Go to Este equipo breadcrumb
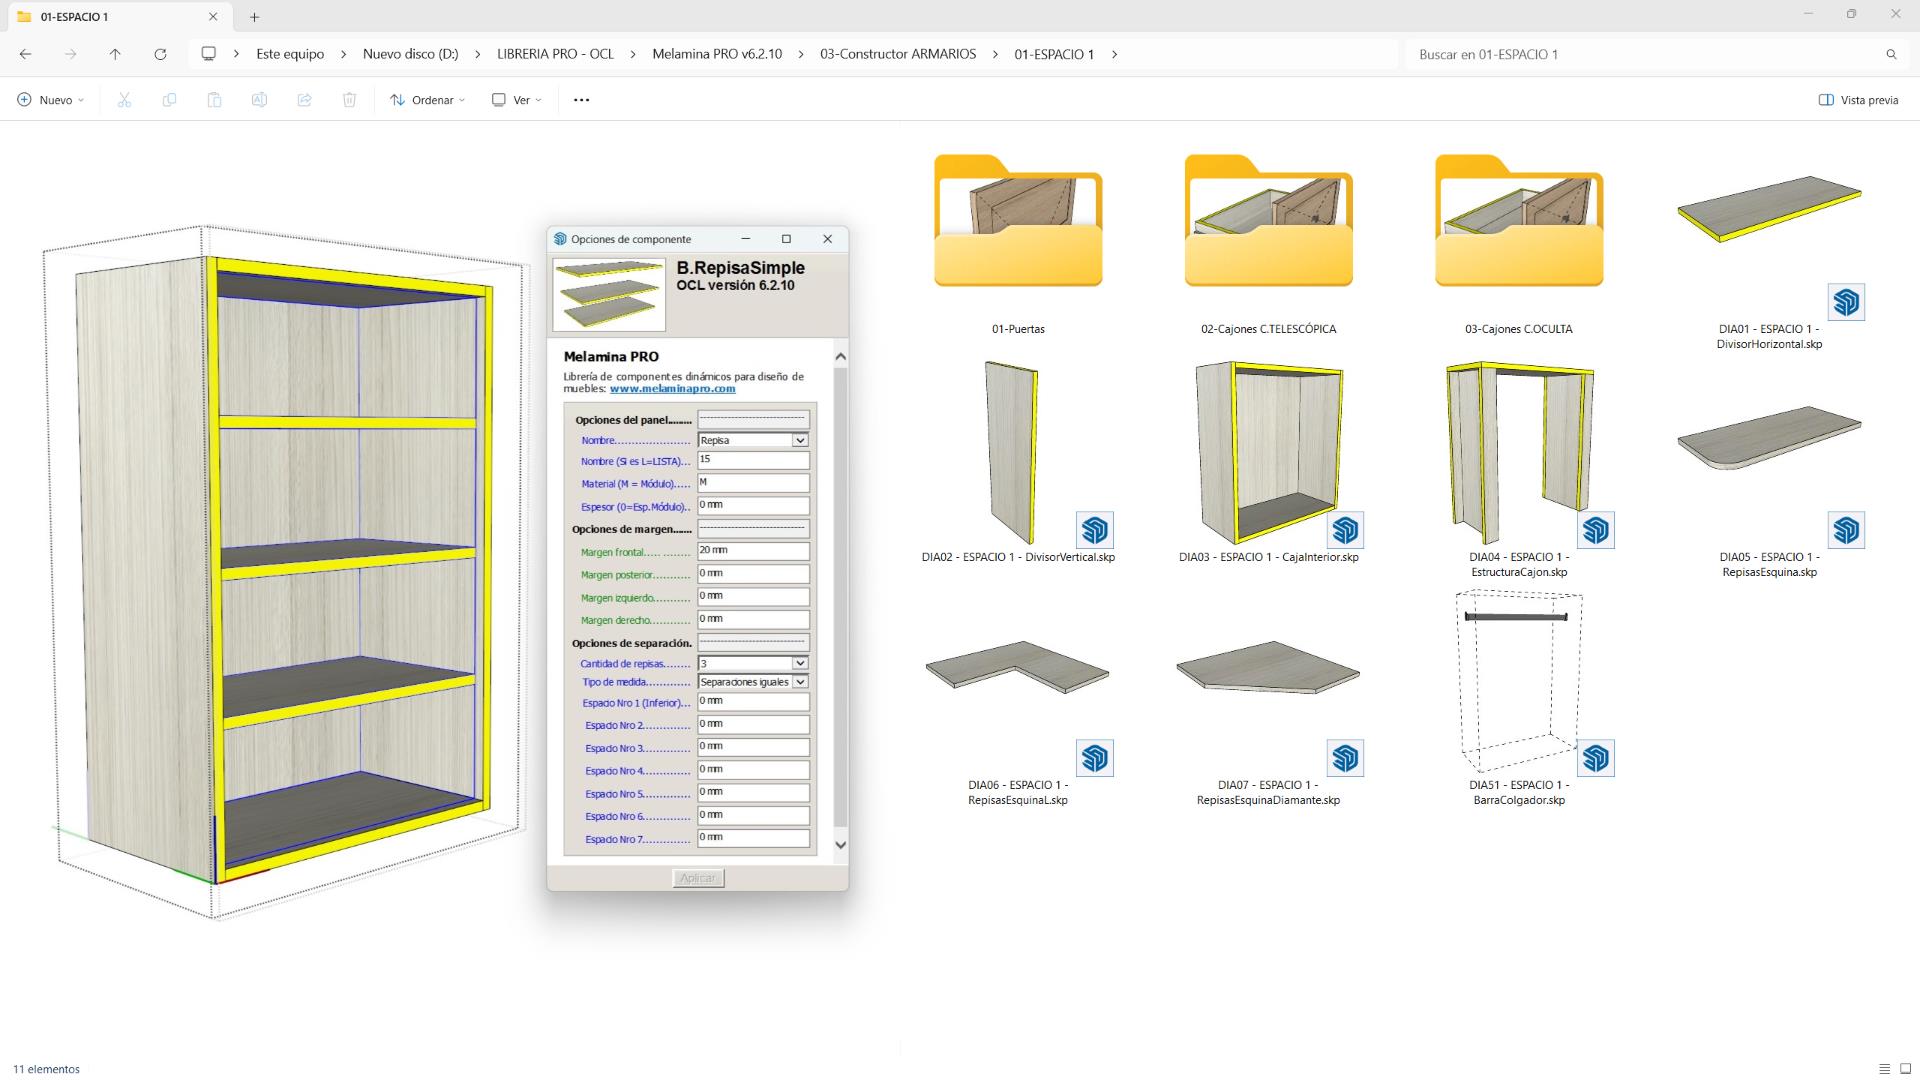 (x=290, y=54)
